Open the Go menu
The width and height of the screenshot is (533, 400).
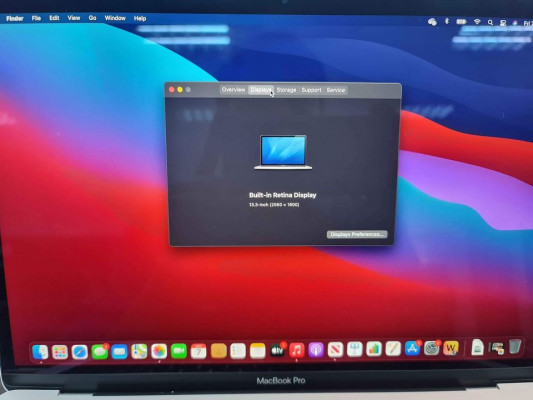coord(92,18)
